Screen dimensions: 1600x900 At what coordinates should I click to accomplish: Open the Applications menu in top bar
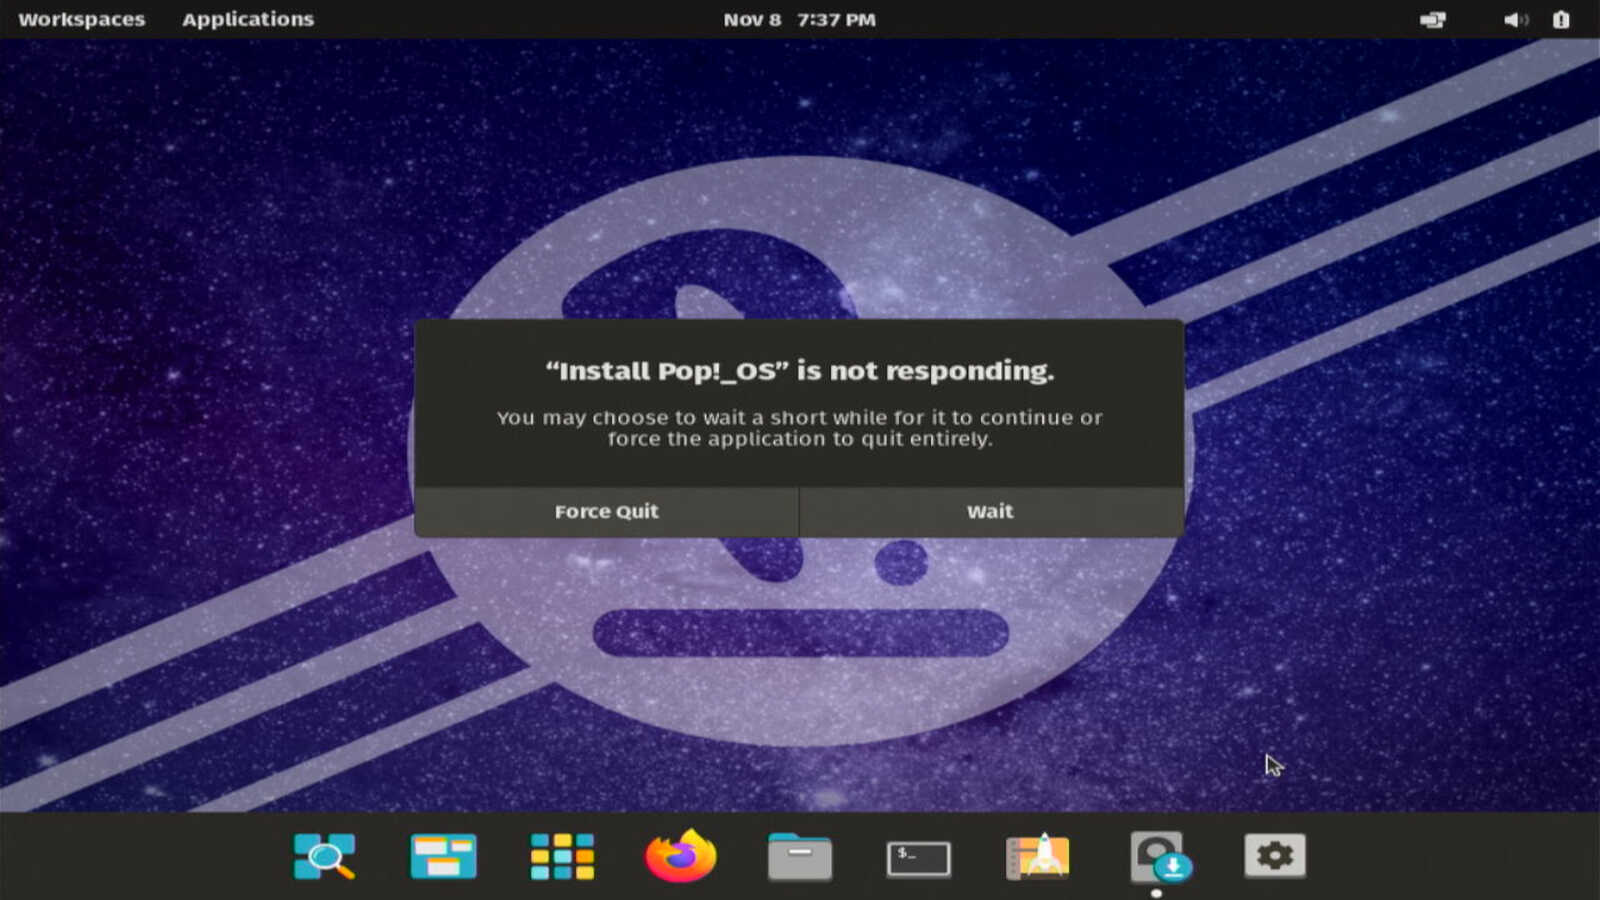pos(248,20)
